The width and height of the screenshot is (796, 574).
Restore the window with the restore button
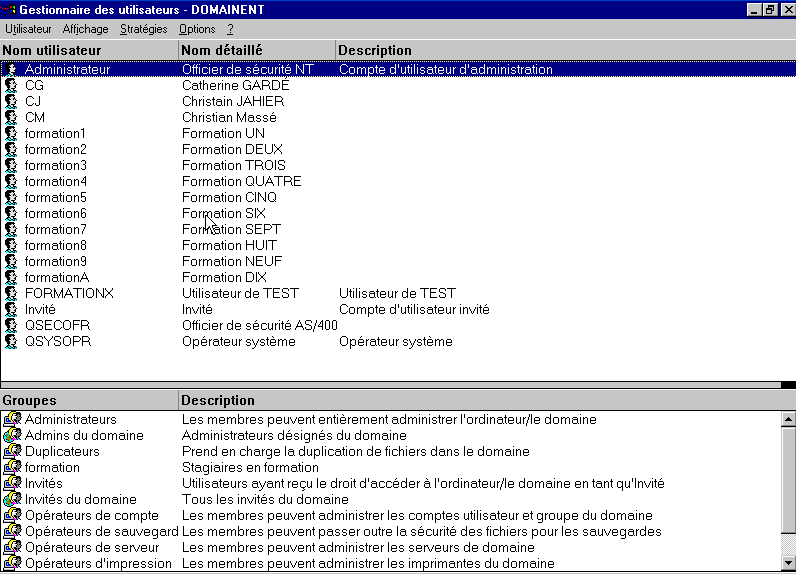click(x=770, y=10)
